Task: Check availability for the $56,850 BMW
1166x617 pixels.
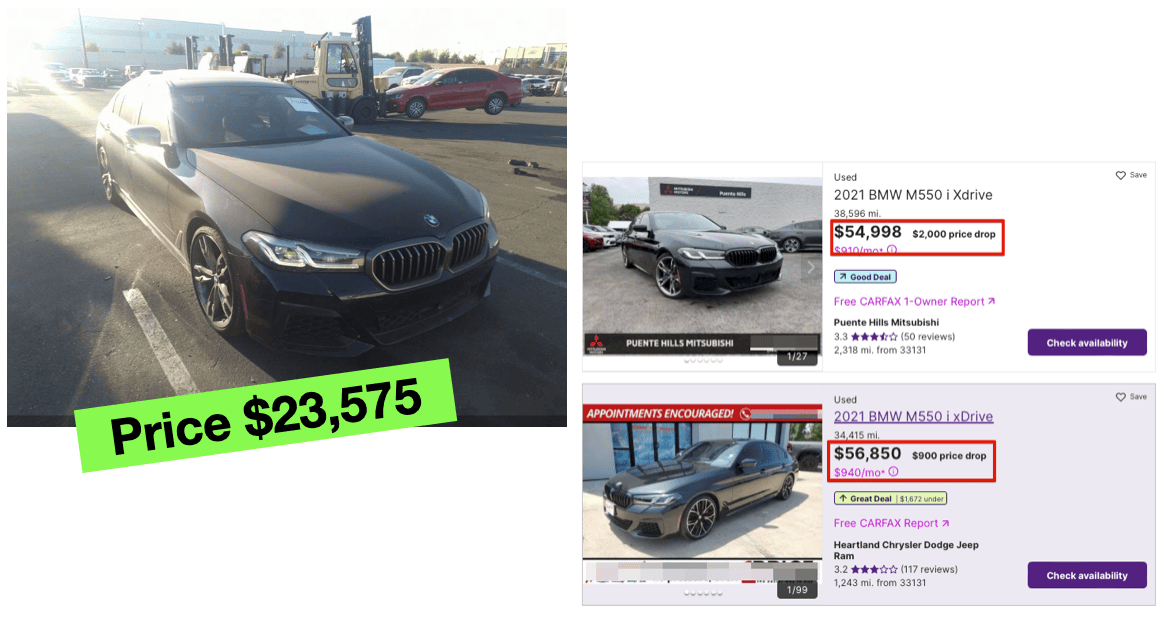Action: point(1086,575)
